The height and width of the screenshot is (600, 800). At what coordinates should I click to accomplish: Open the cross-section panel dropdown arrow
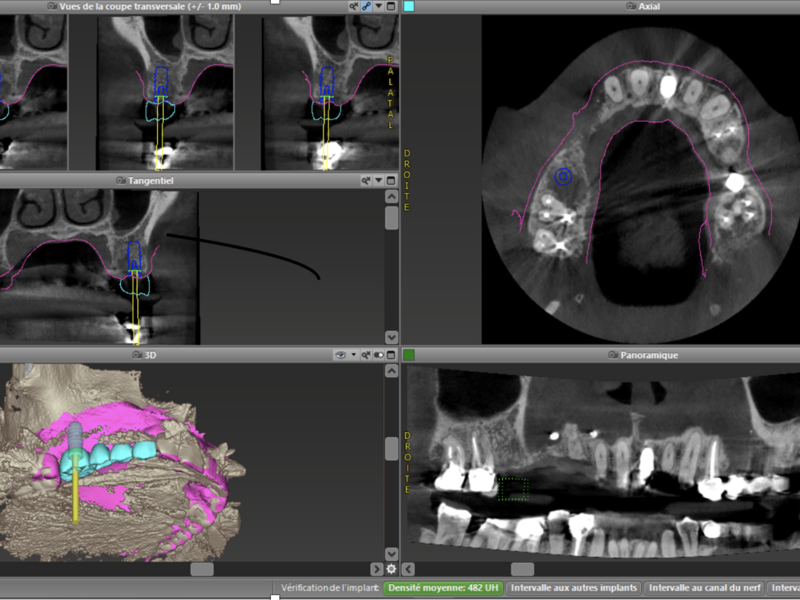coord(379,7)
